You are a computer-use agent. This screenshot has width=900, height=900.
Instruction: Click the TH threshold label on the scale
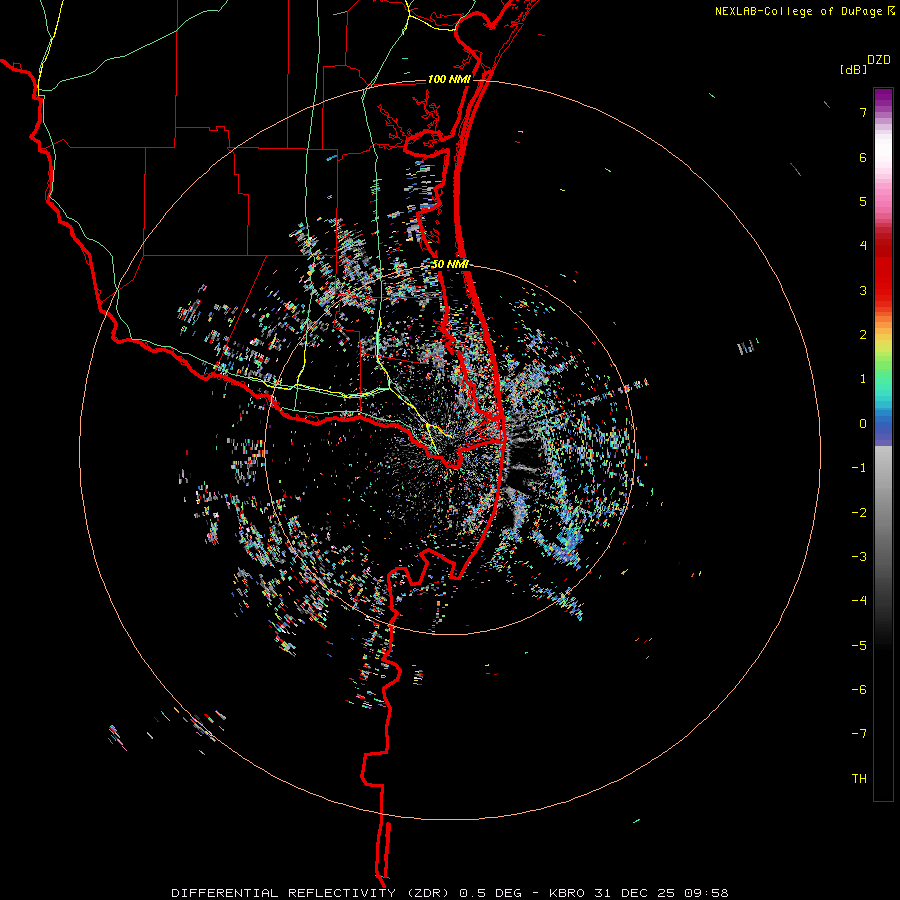point(859,779)
